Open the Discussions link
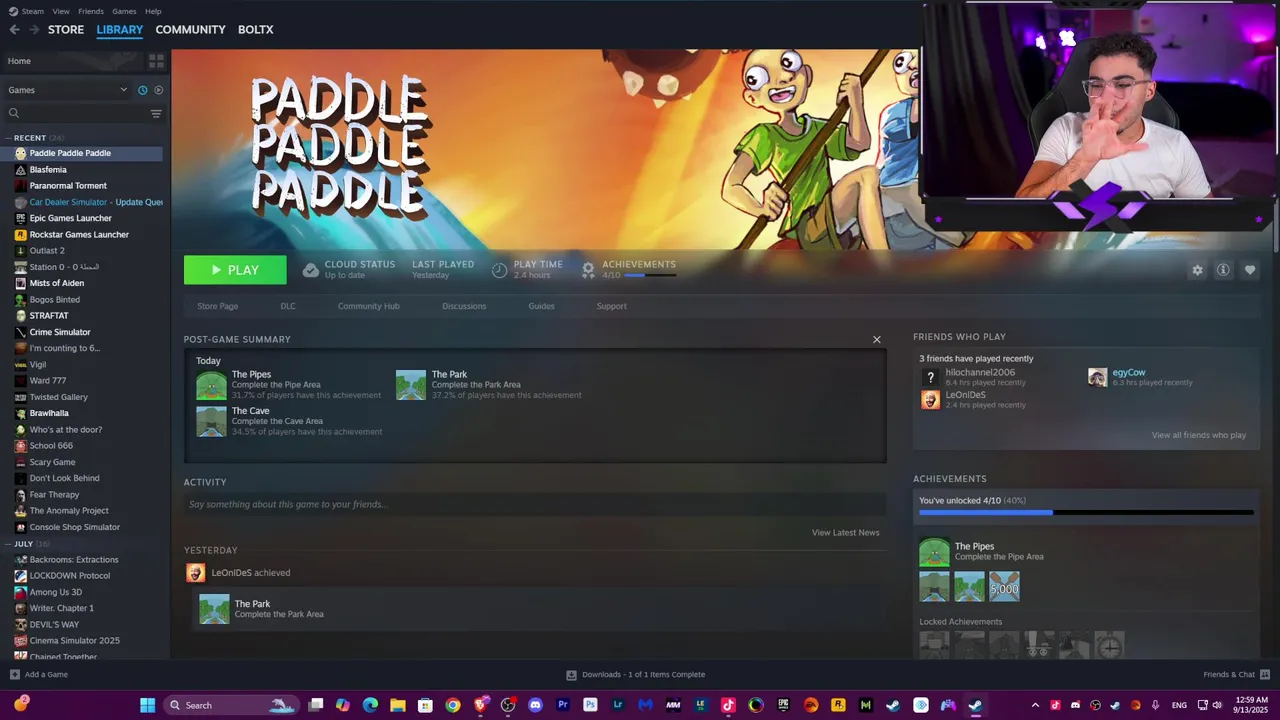This screenshot has height=720, width=1280. (x=464, y=306)
